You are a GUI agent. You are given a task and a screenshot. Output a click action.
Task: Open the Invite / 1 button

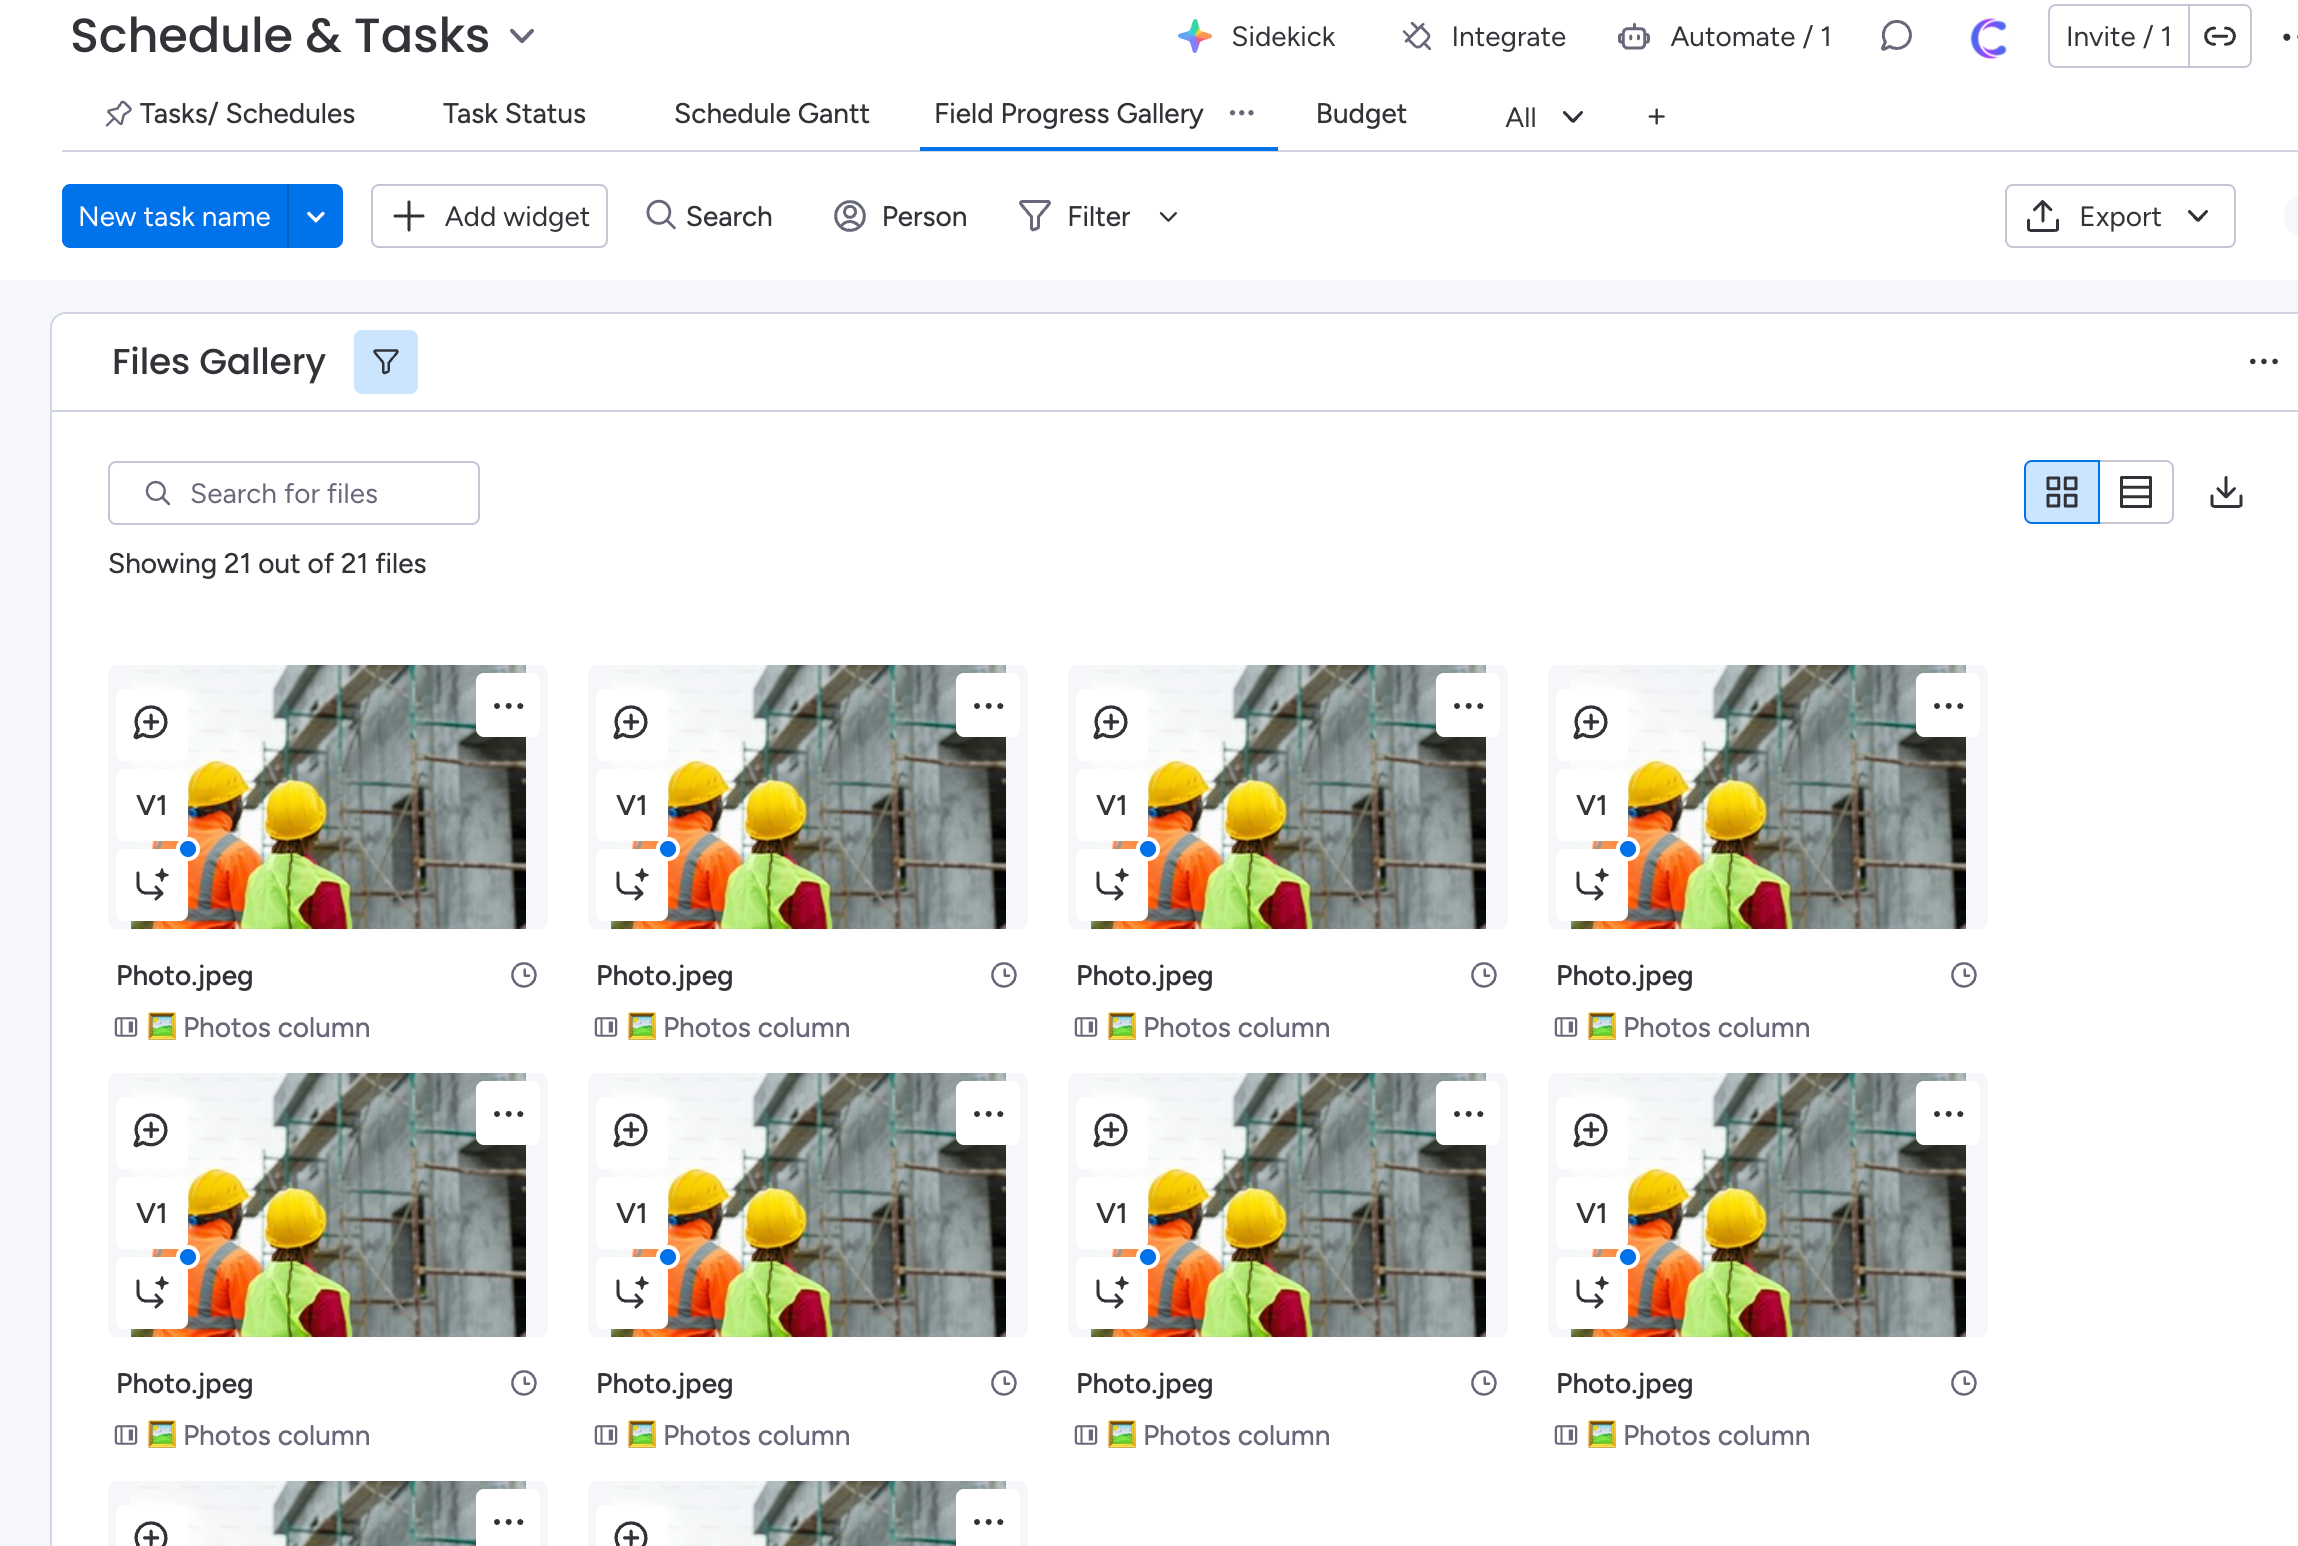pos(2118,37)
